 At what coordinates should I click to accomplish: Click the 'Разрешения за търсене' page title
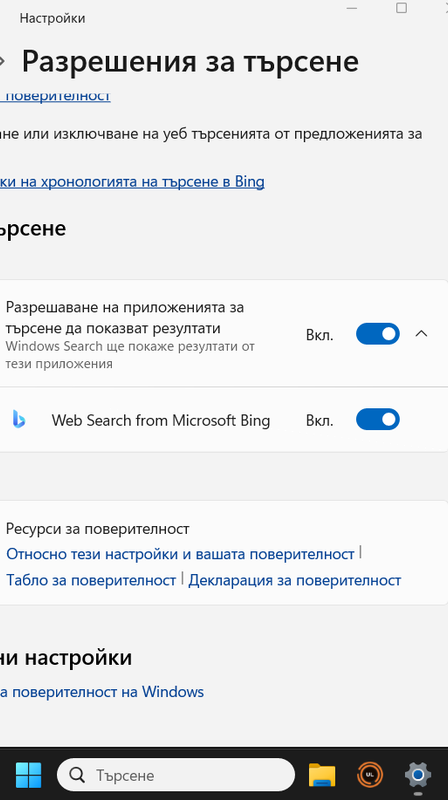coord(190,61)
